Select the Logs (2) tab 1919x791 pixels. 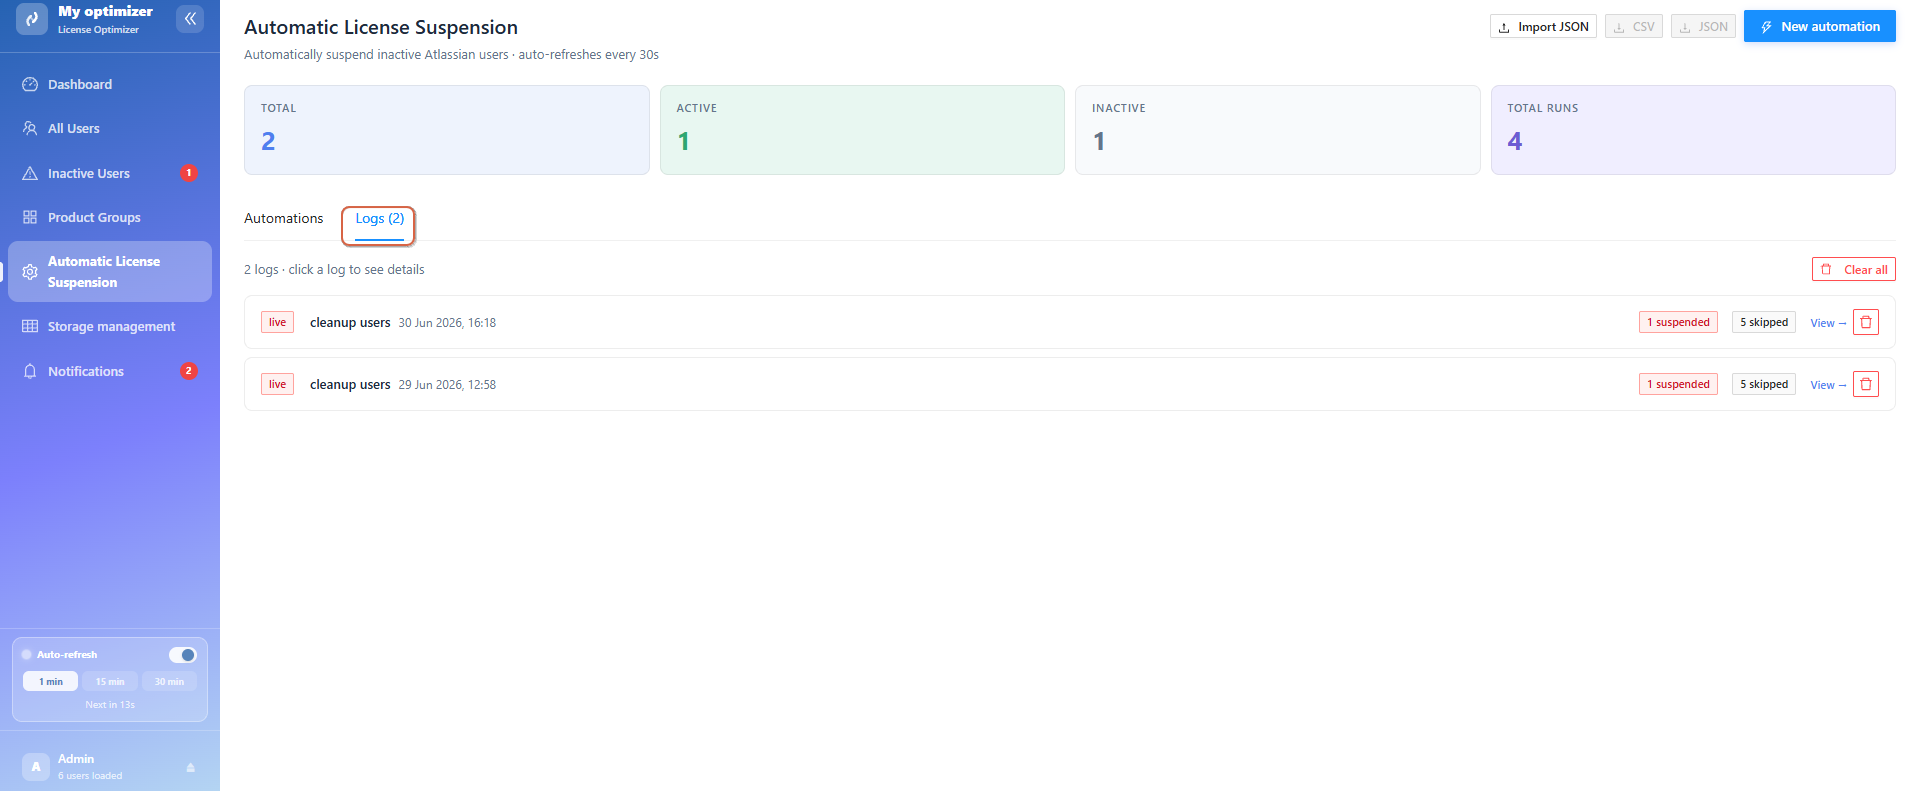(380, 219)
